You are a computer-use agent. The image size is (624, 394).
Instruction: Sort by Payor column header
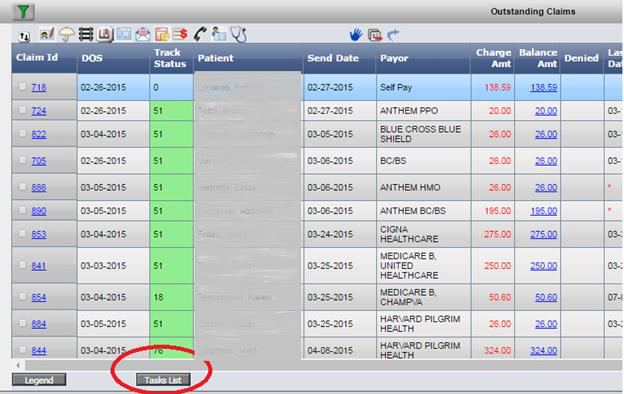point(394,58)
